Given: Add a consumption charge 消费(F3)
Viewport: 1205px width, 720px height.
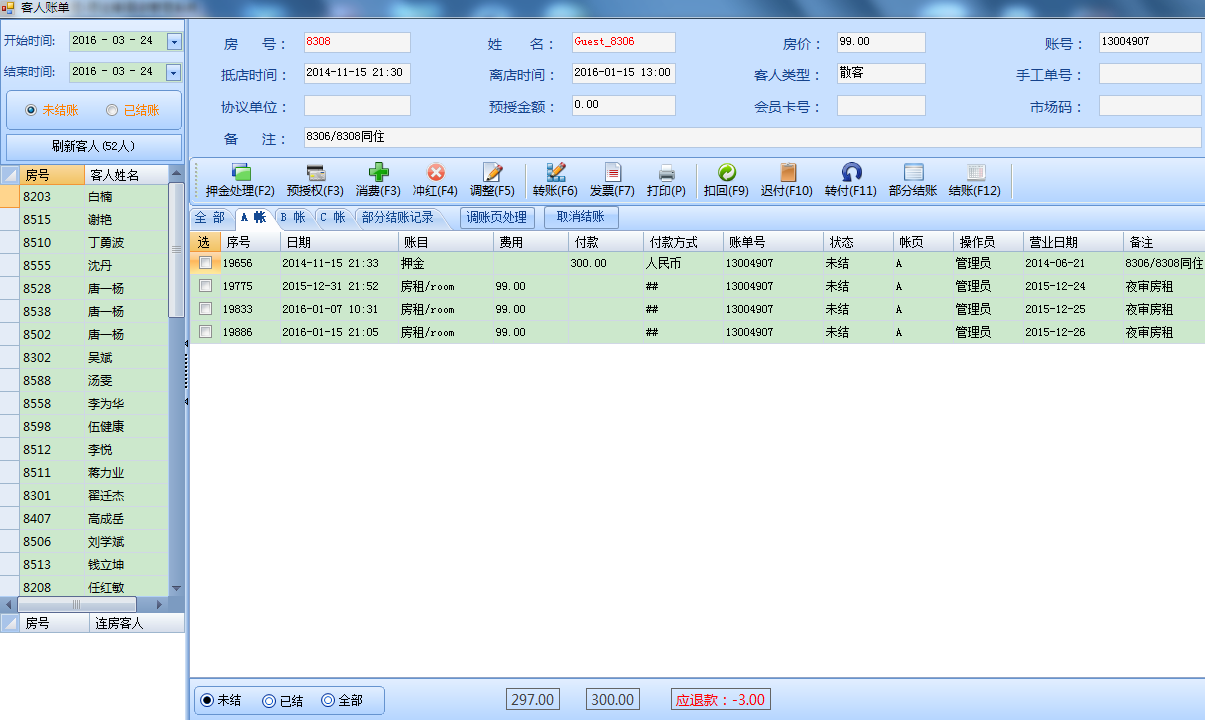Looking at the screenshot, I should pyautogui.click(x=378, y=181).
